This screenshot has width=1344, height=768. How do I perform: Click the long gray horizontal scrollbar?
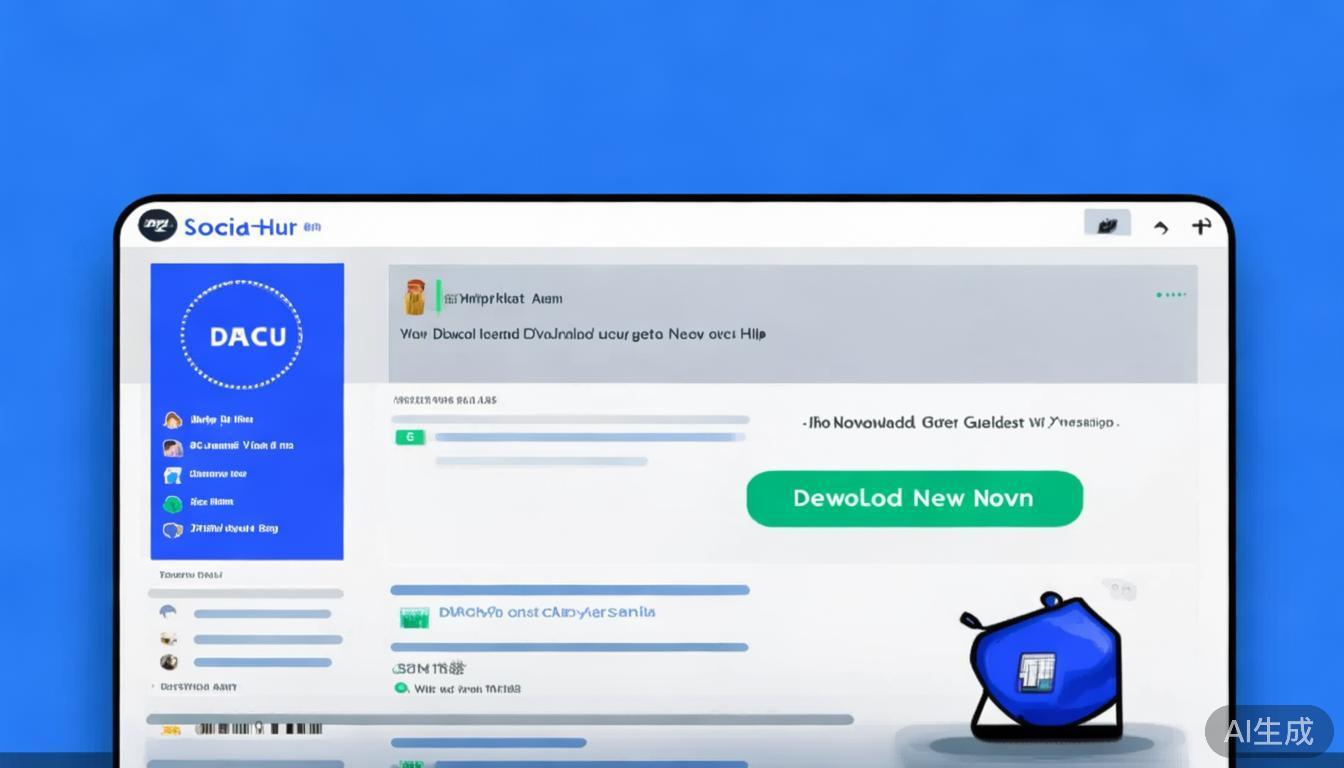[500, 719]
